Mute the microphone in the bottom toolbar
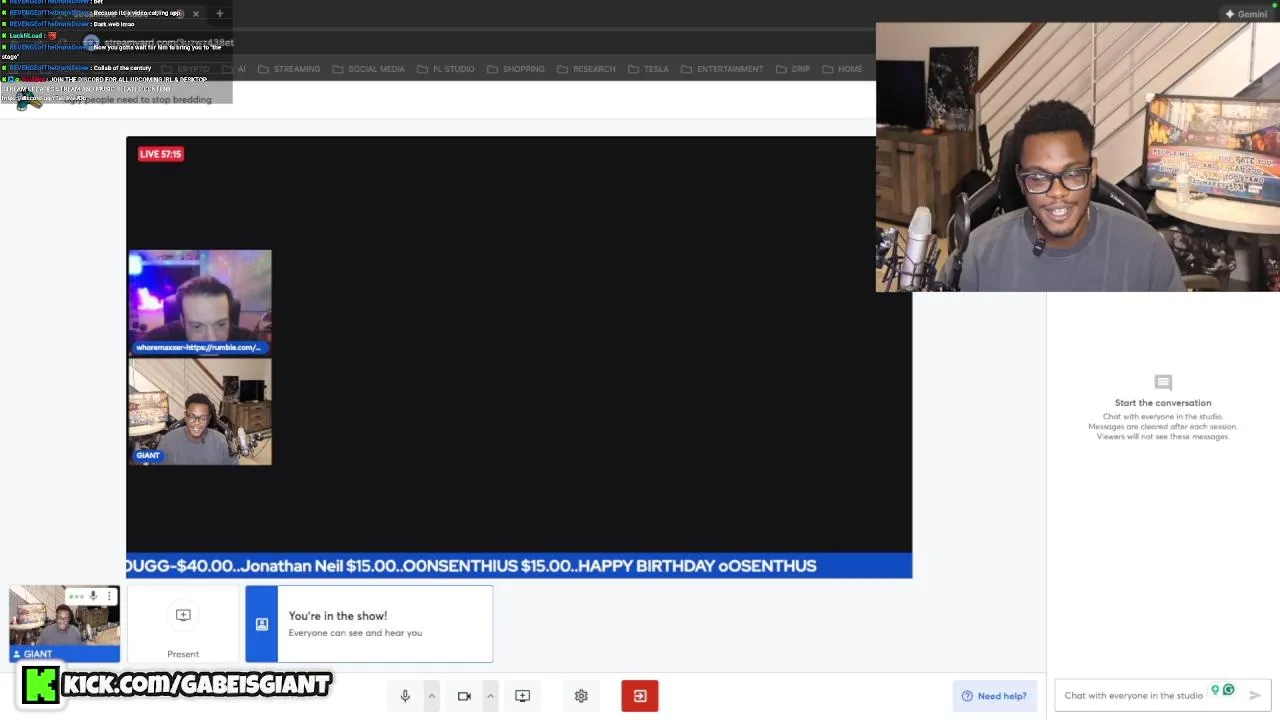1280x720 pixels. point(405,696)
